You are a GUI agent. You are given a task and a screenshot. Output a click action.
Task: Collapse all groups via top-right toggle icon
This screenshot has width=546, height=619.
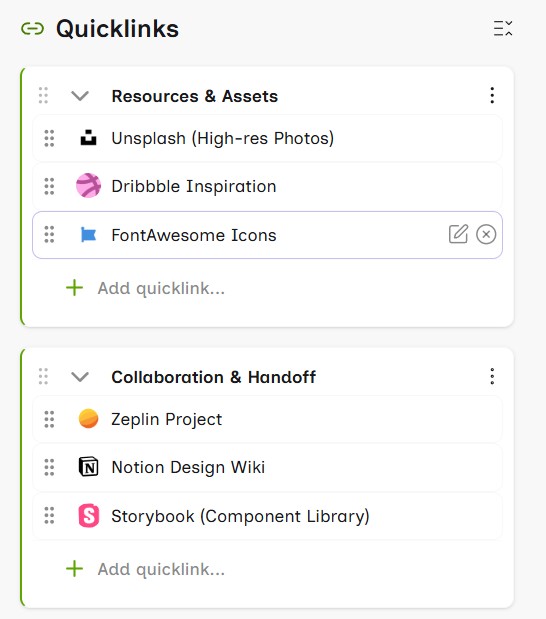[503, 28]
